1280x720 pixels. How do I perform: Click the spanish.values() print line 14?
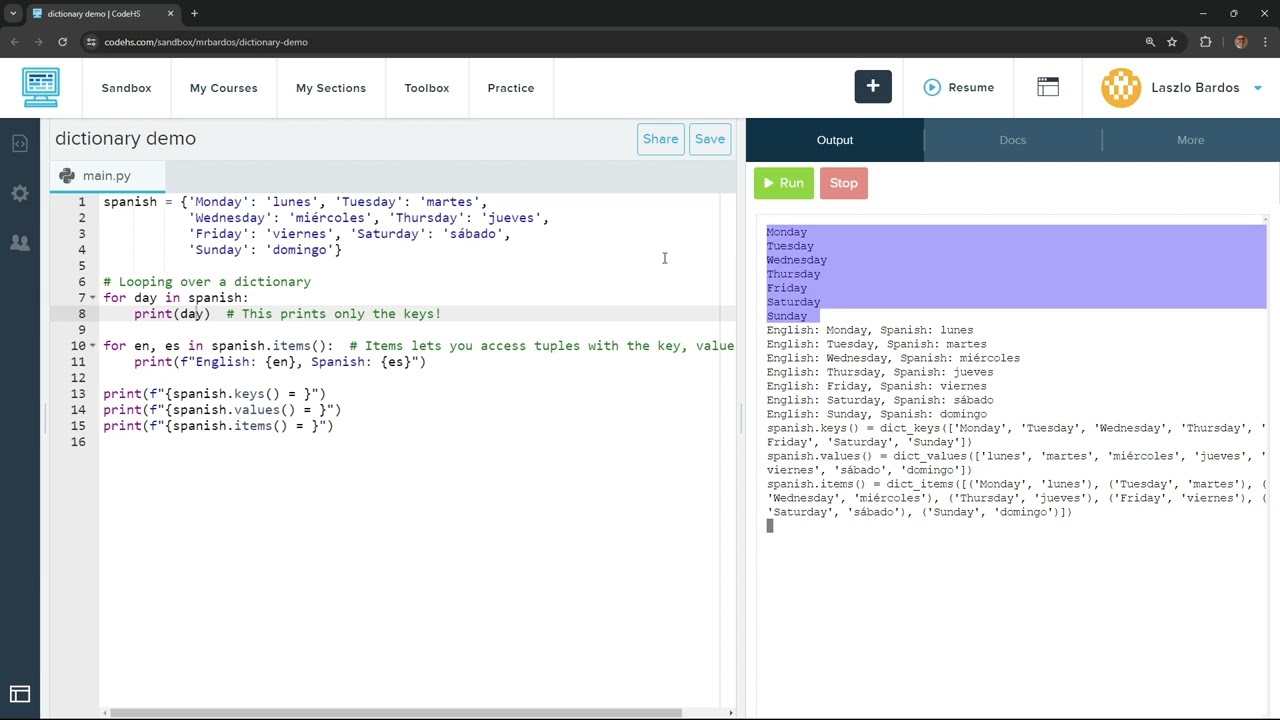222,410
